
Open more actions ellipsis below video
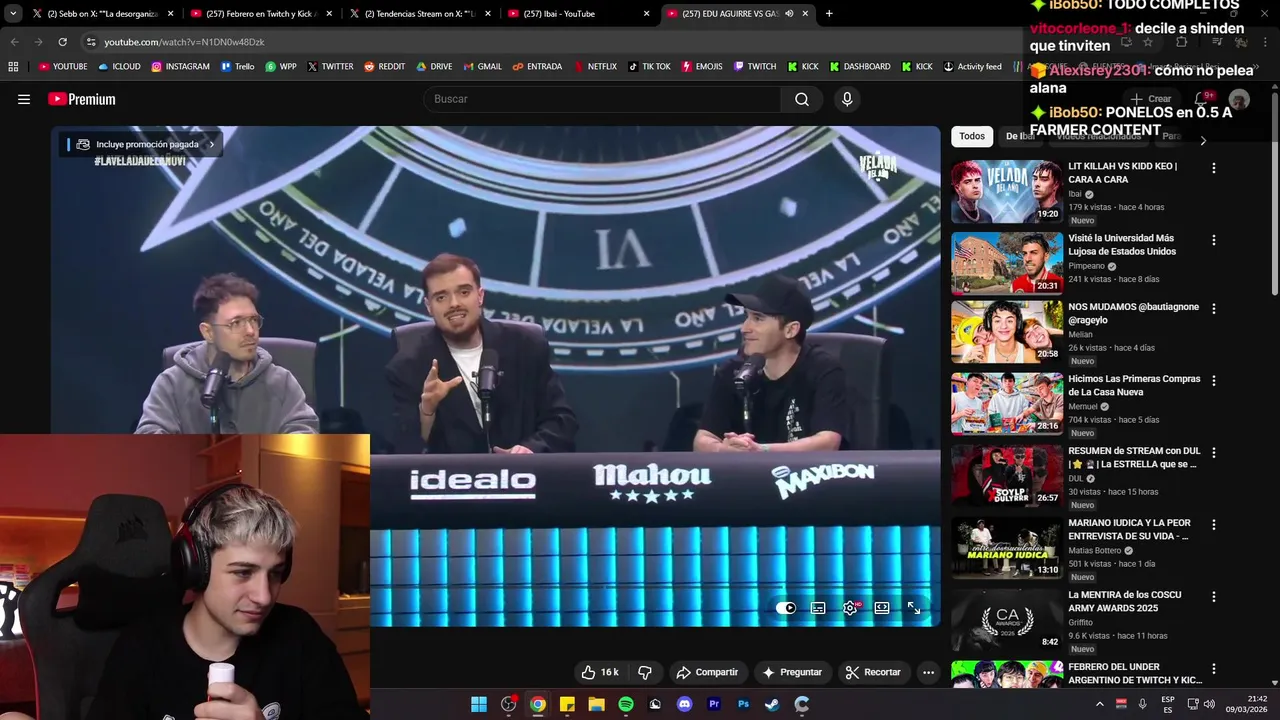click(929, 672)
